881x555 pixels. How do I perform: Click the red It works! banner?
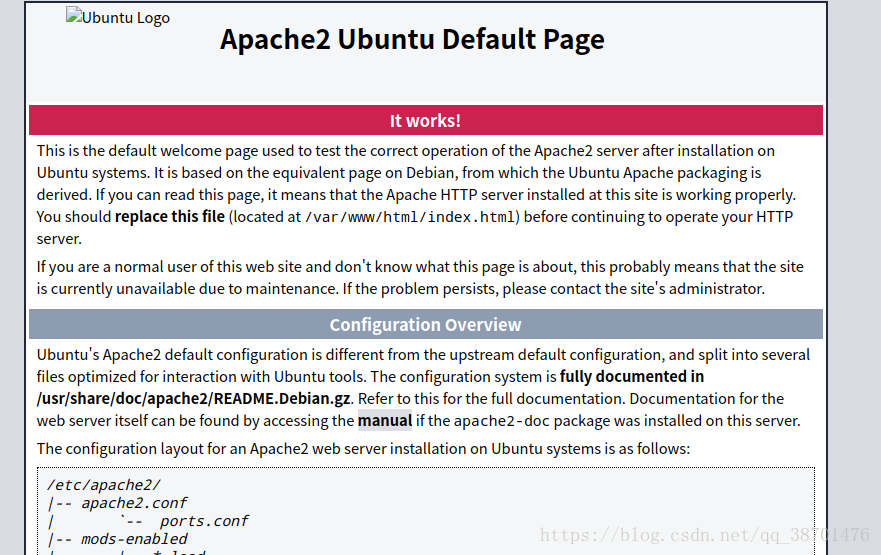425,121
